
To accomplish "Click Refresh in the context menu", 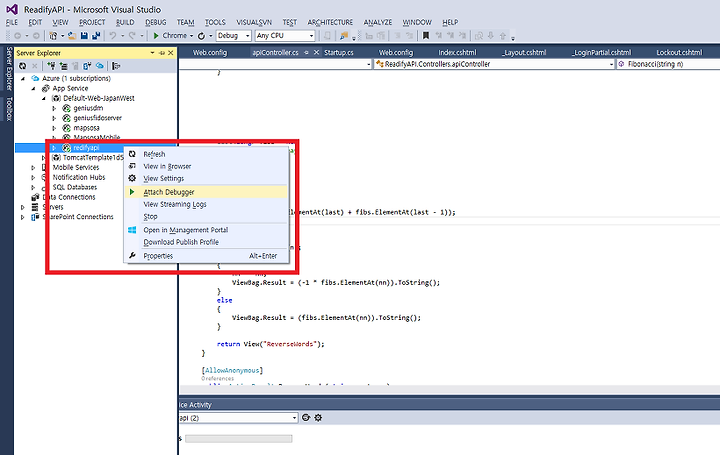I will coord(207,154).
